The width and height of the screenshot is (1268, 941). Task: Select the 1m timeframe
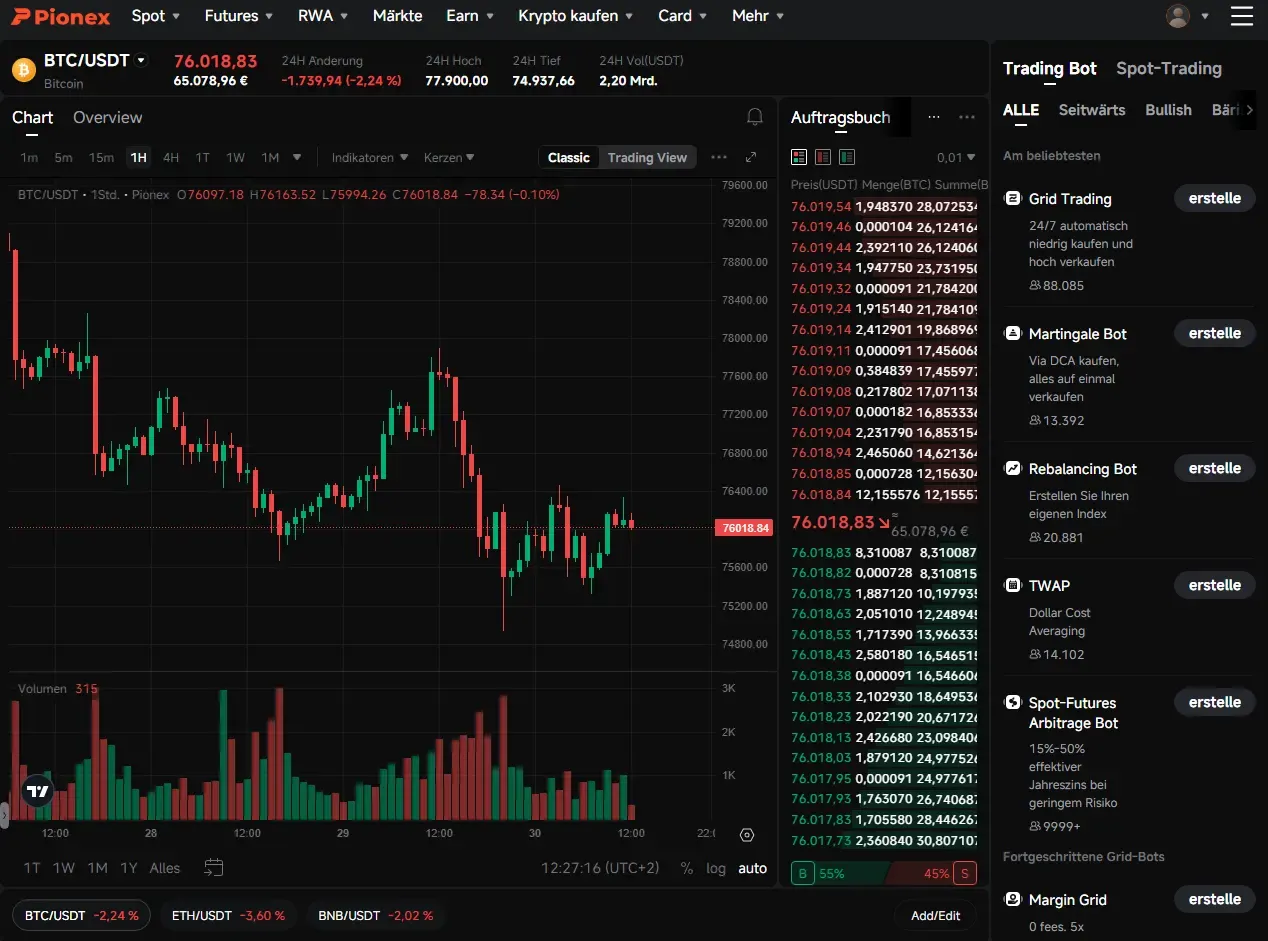pyautogui.click(x=29, y=157)
